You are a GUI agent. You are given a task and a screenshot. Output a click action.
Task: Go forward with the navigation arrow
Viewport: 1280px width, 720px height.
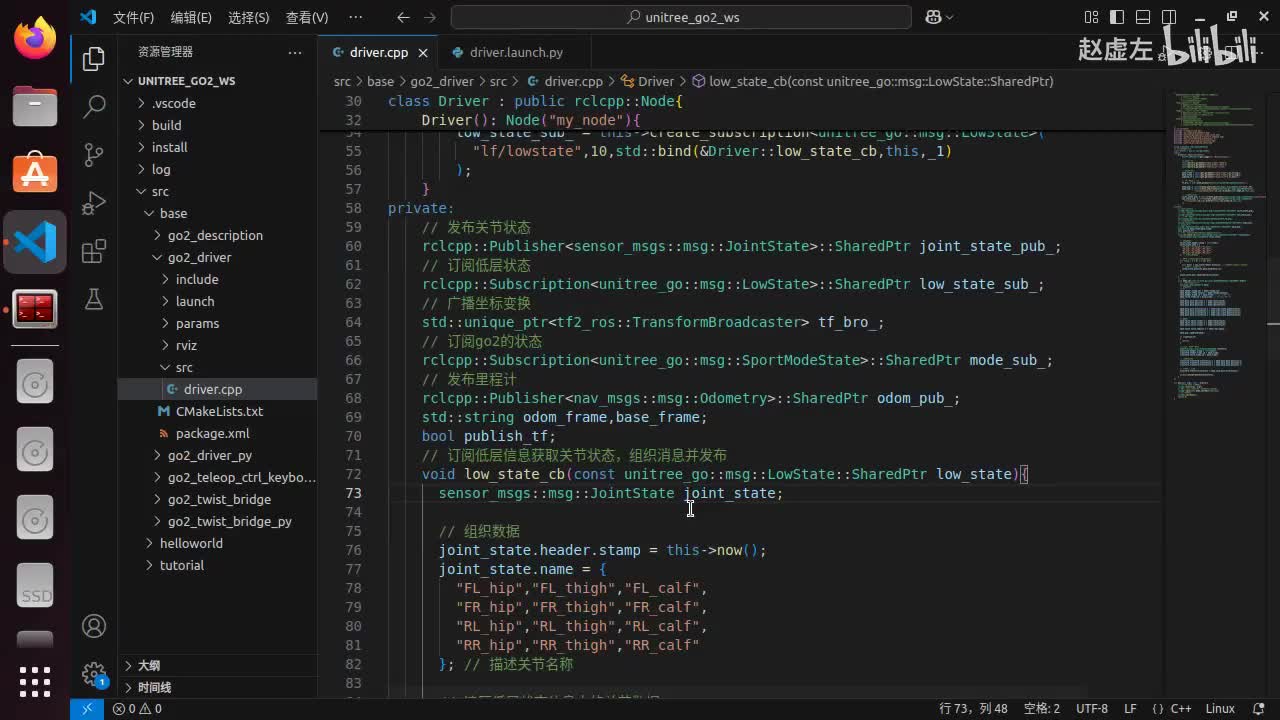tap(430, 17)
